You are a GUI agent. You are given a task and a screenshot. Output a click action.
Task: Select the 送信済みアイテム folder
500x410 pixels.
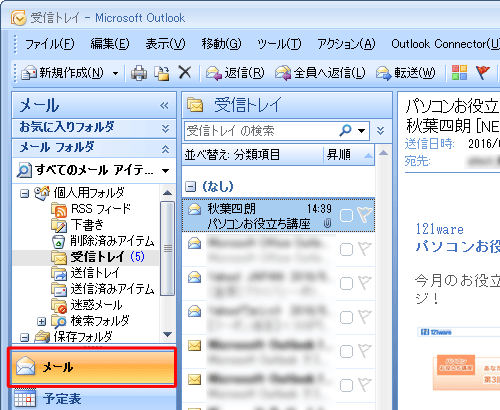click(112, 289)
